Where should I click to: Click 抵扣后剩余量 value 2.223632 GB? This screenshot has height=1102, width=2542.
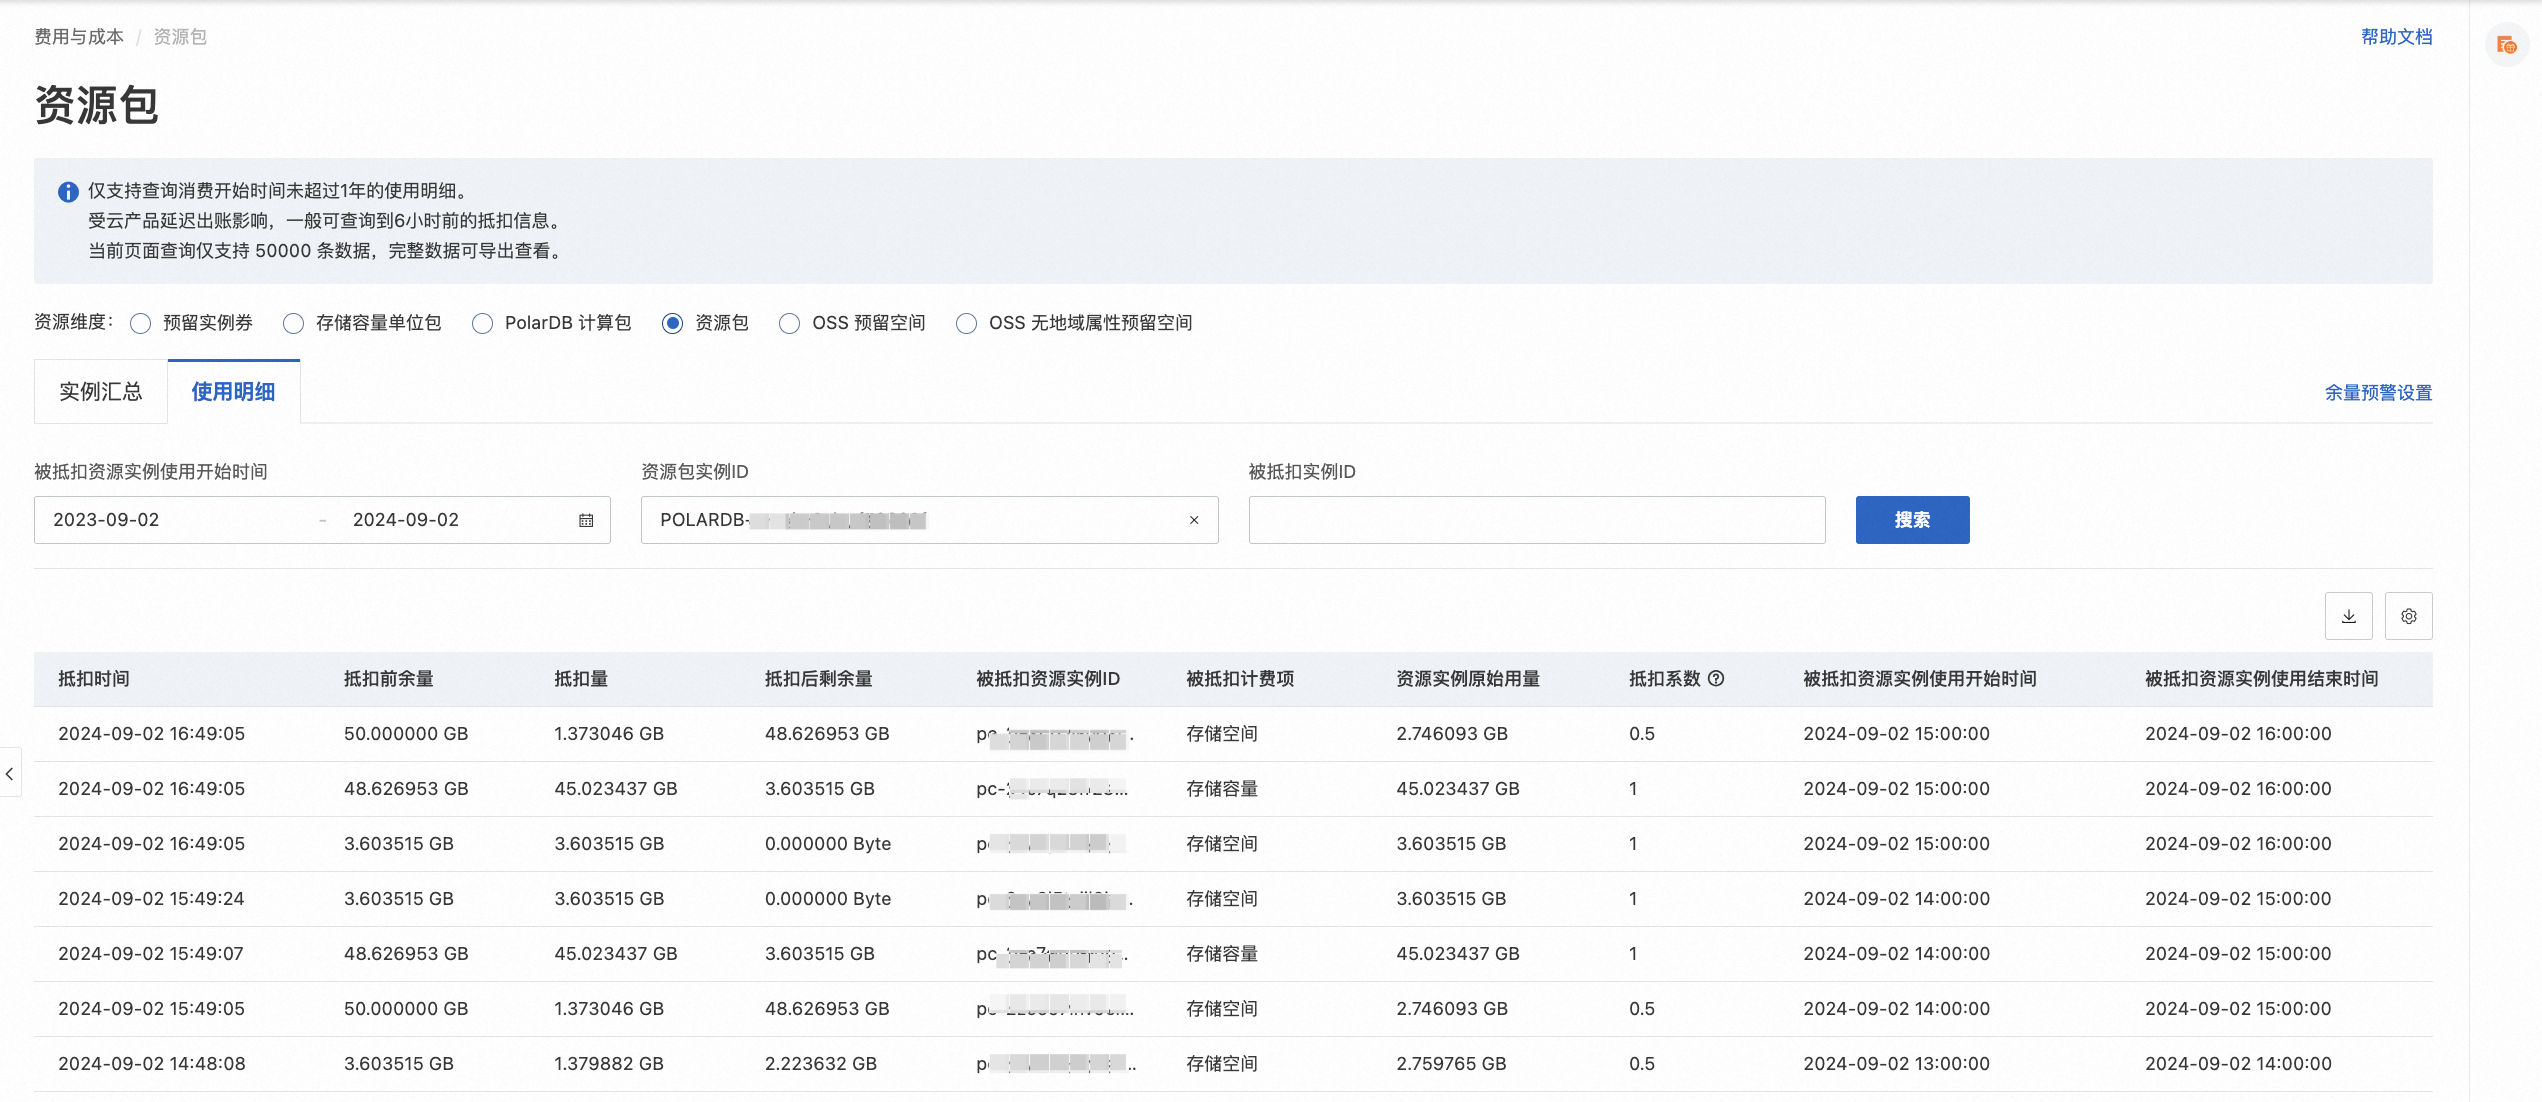click(821, 1064)
